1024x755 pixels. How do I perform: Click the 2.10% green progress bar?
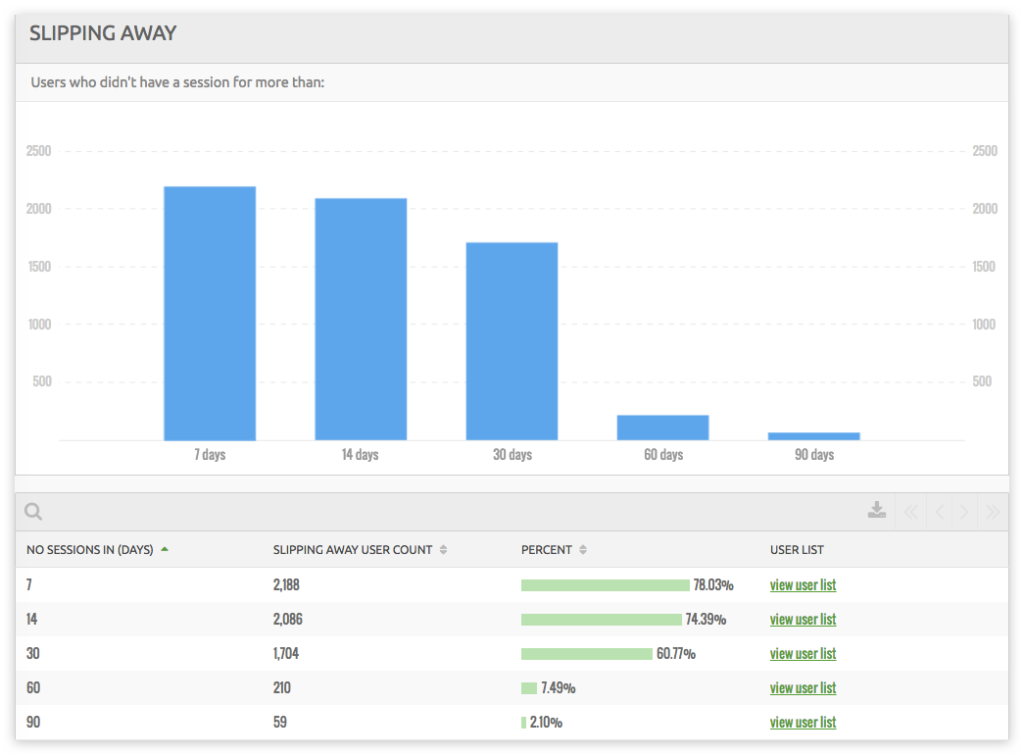(524, 721)
